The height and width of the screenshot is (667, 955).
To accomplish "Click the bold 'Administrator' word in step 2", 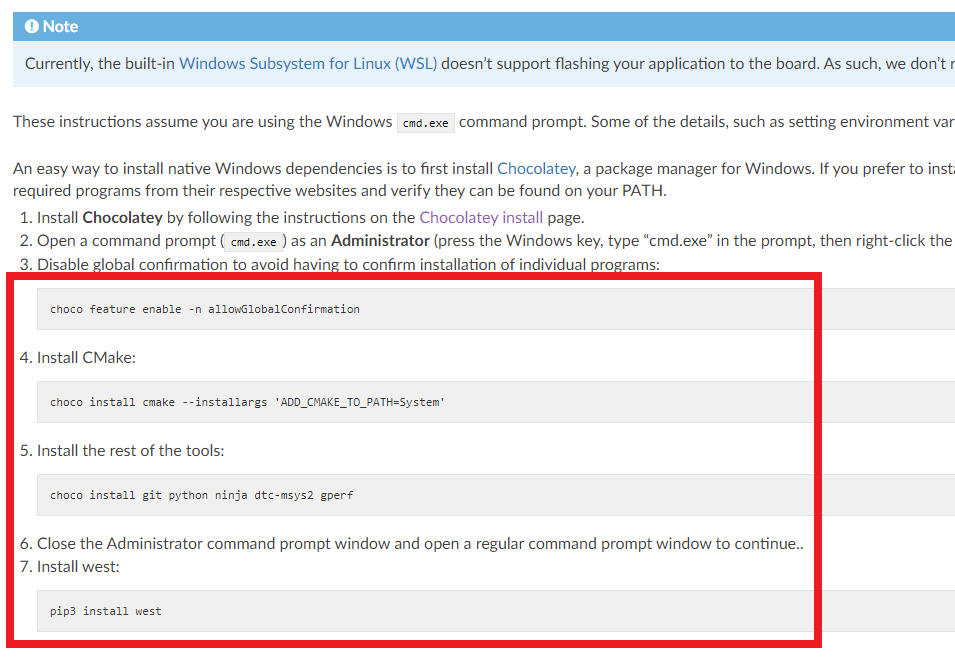I will pyautogui.click(x=380, y=241).
